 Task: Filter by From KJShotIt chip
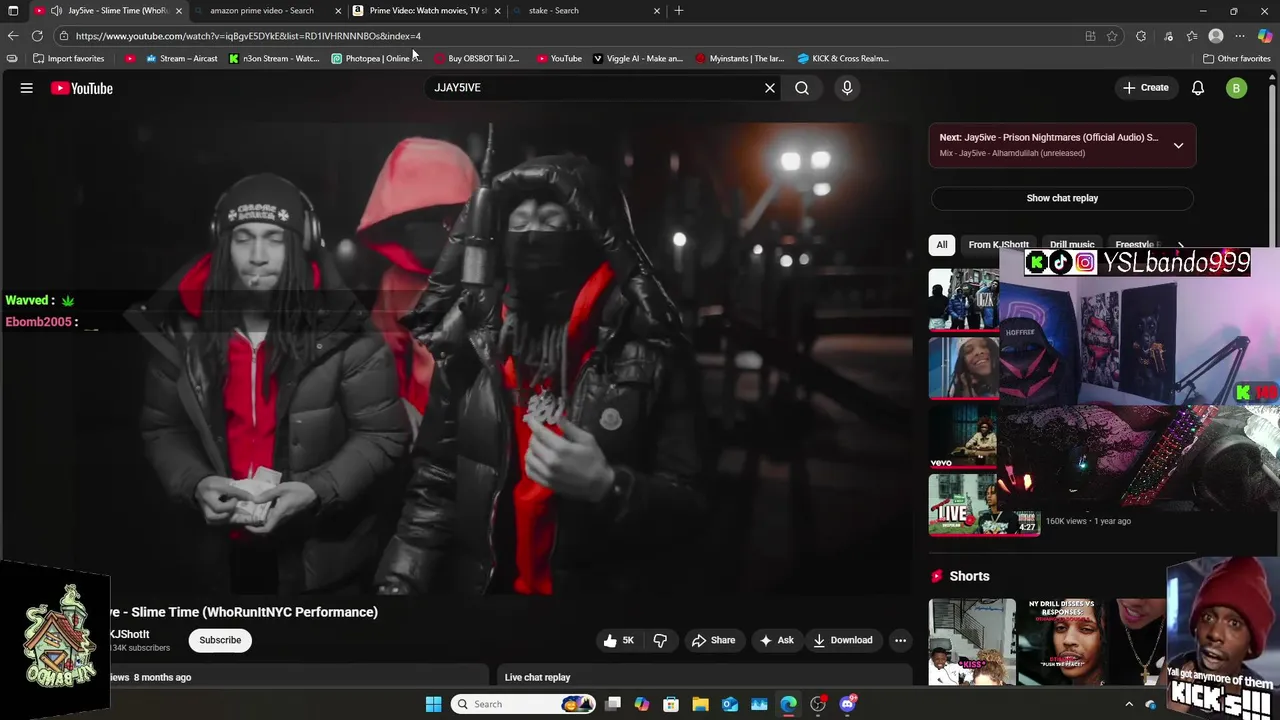998,244
